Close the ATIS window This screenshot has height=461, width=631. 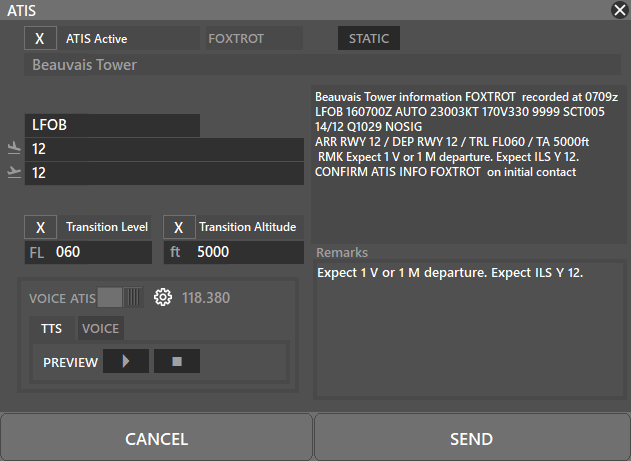click(620, 10)
